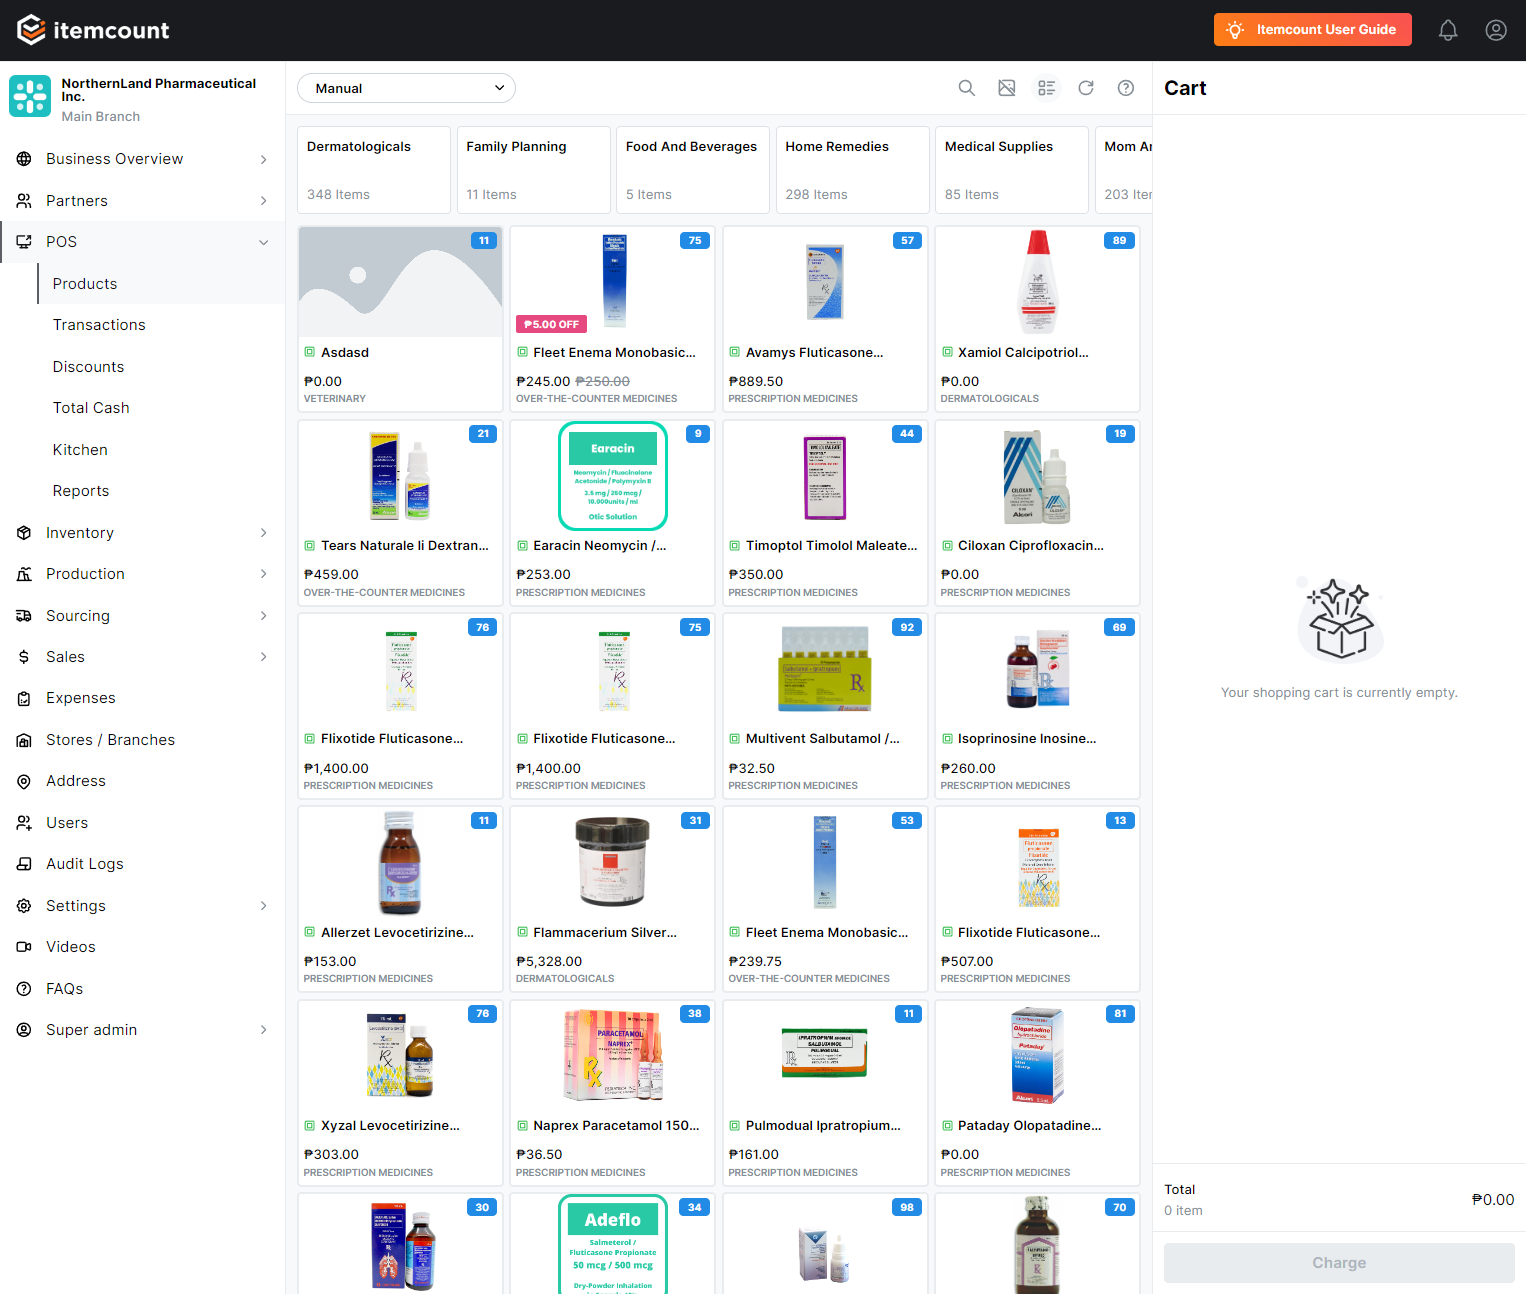Click the Videos camera icon

24,947
